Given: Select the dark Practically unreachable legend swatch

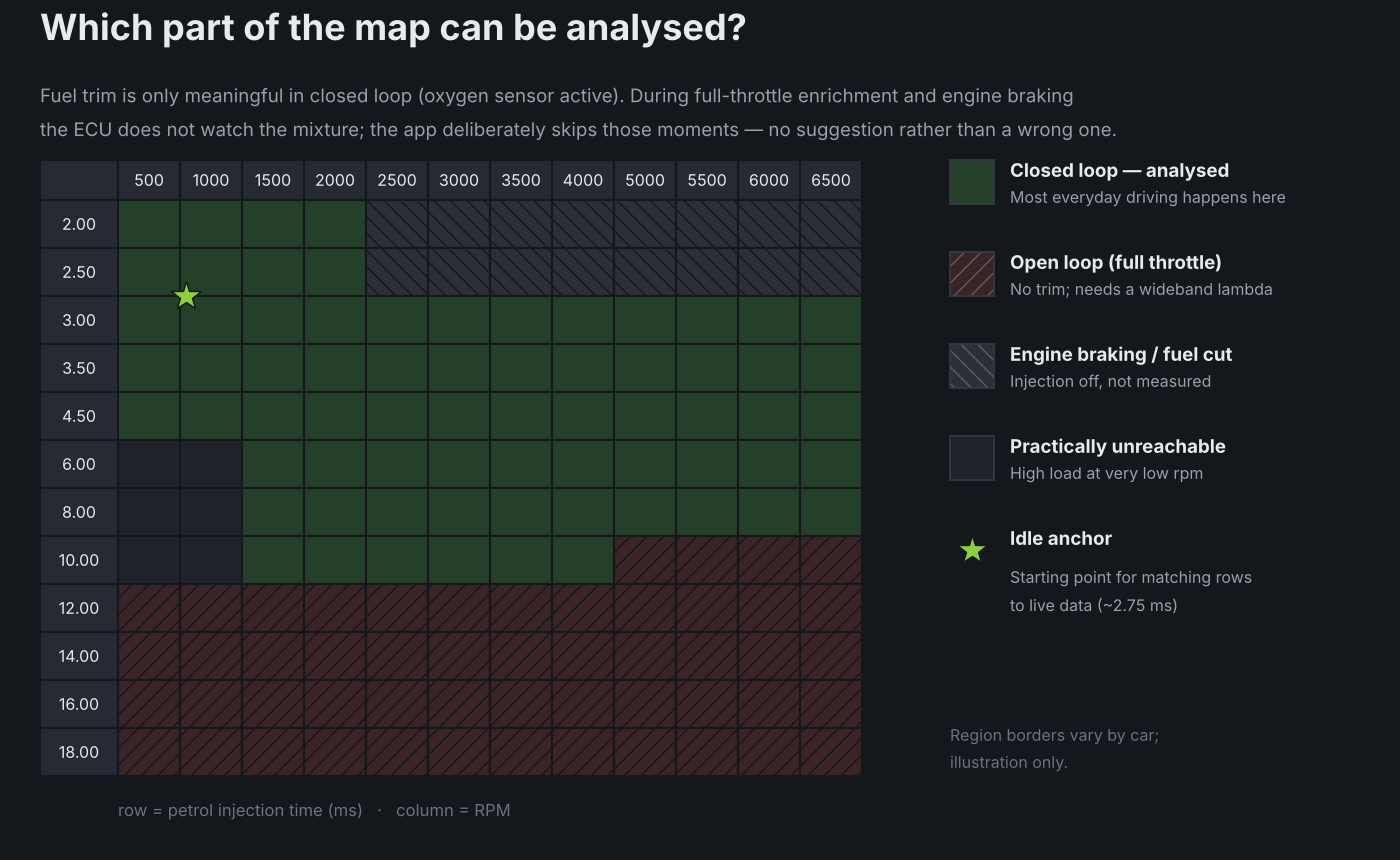Looking at the screenshot, I should pos(972,458).
